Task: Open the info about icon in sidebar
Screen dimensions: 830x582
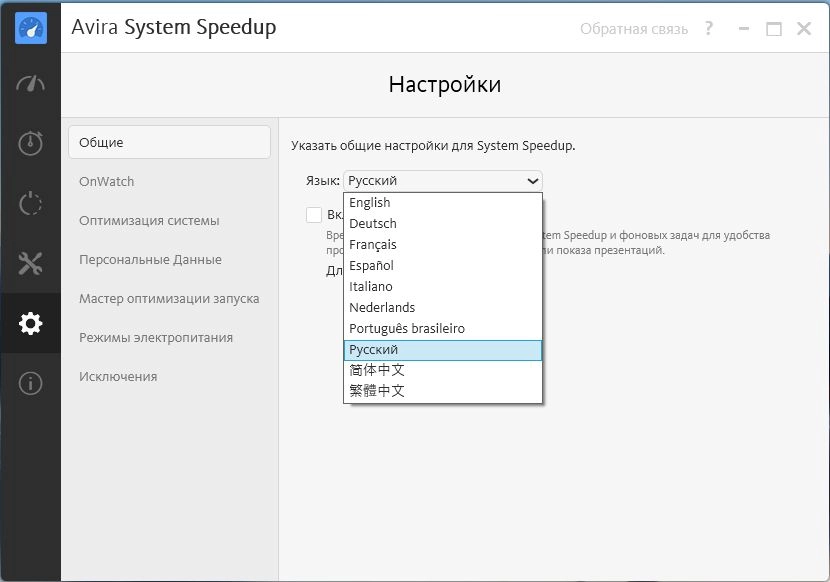Action: (x=31, y=383)
